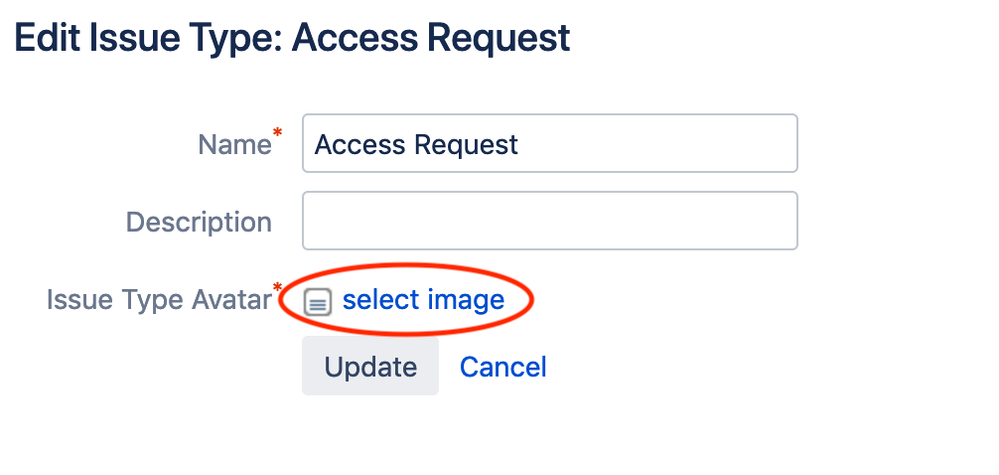Click the Issue Type Avatar label
This screenshot has height=475, width=999.
pos(159,300)
